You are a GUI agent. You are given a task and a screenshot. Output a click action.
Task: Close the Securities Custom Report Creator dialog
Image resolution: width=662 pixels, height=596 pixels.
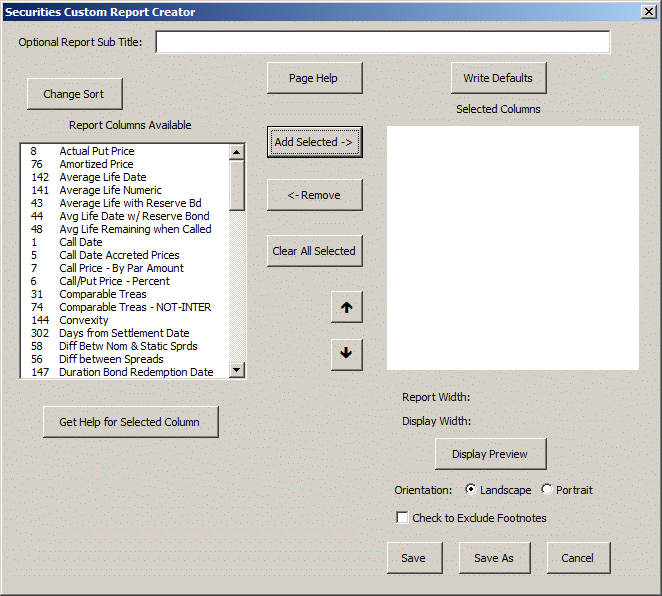pyautogui.click(x=647, y=12)
